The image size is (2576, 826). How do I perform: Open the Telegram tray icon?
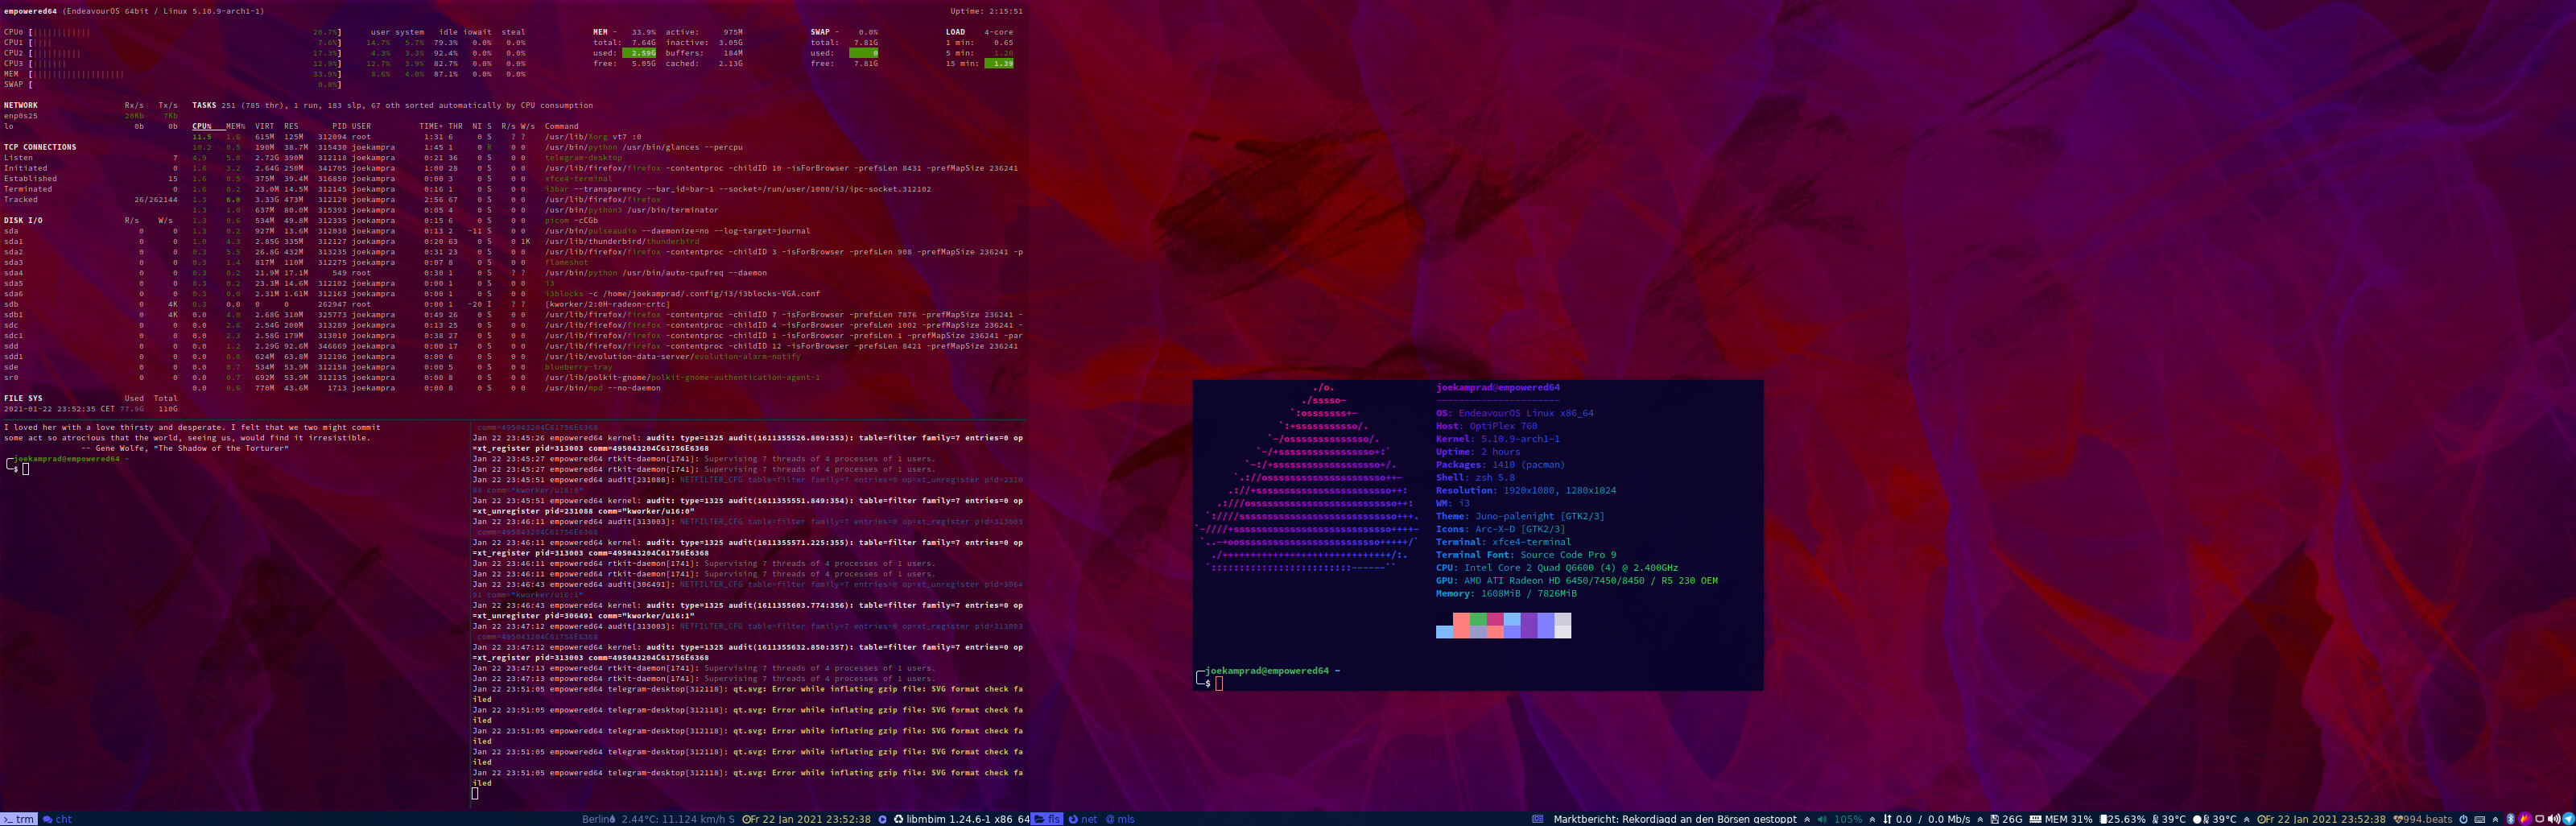2569,819
